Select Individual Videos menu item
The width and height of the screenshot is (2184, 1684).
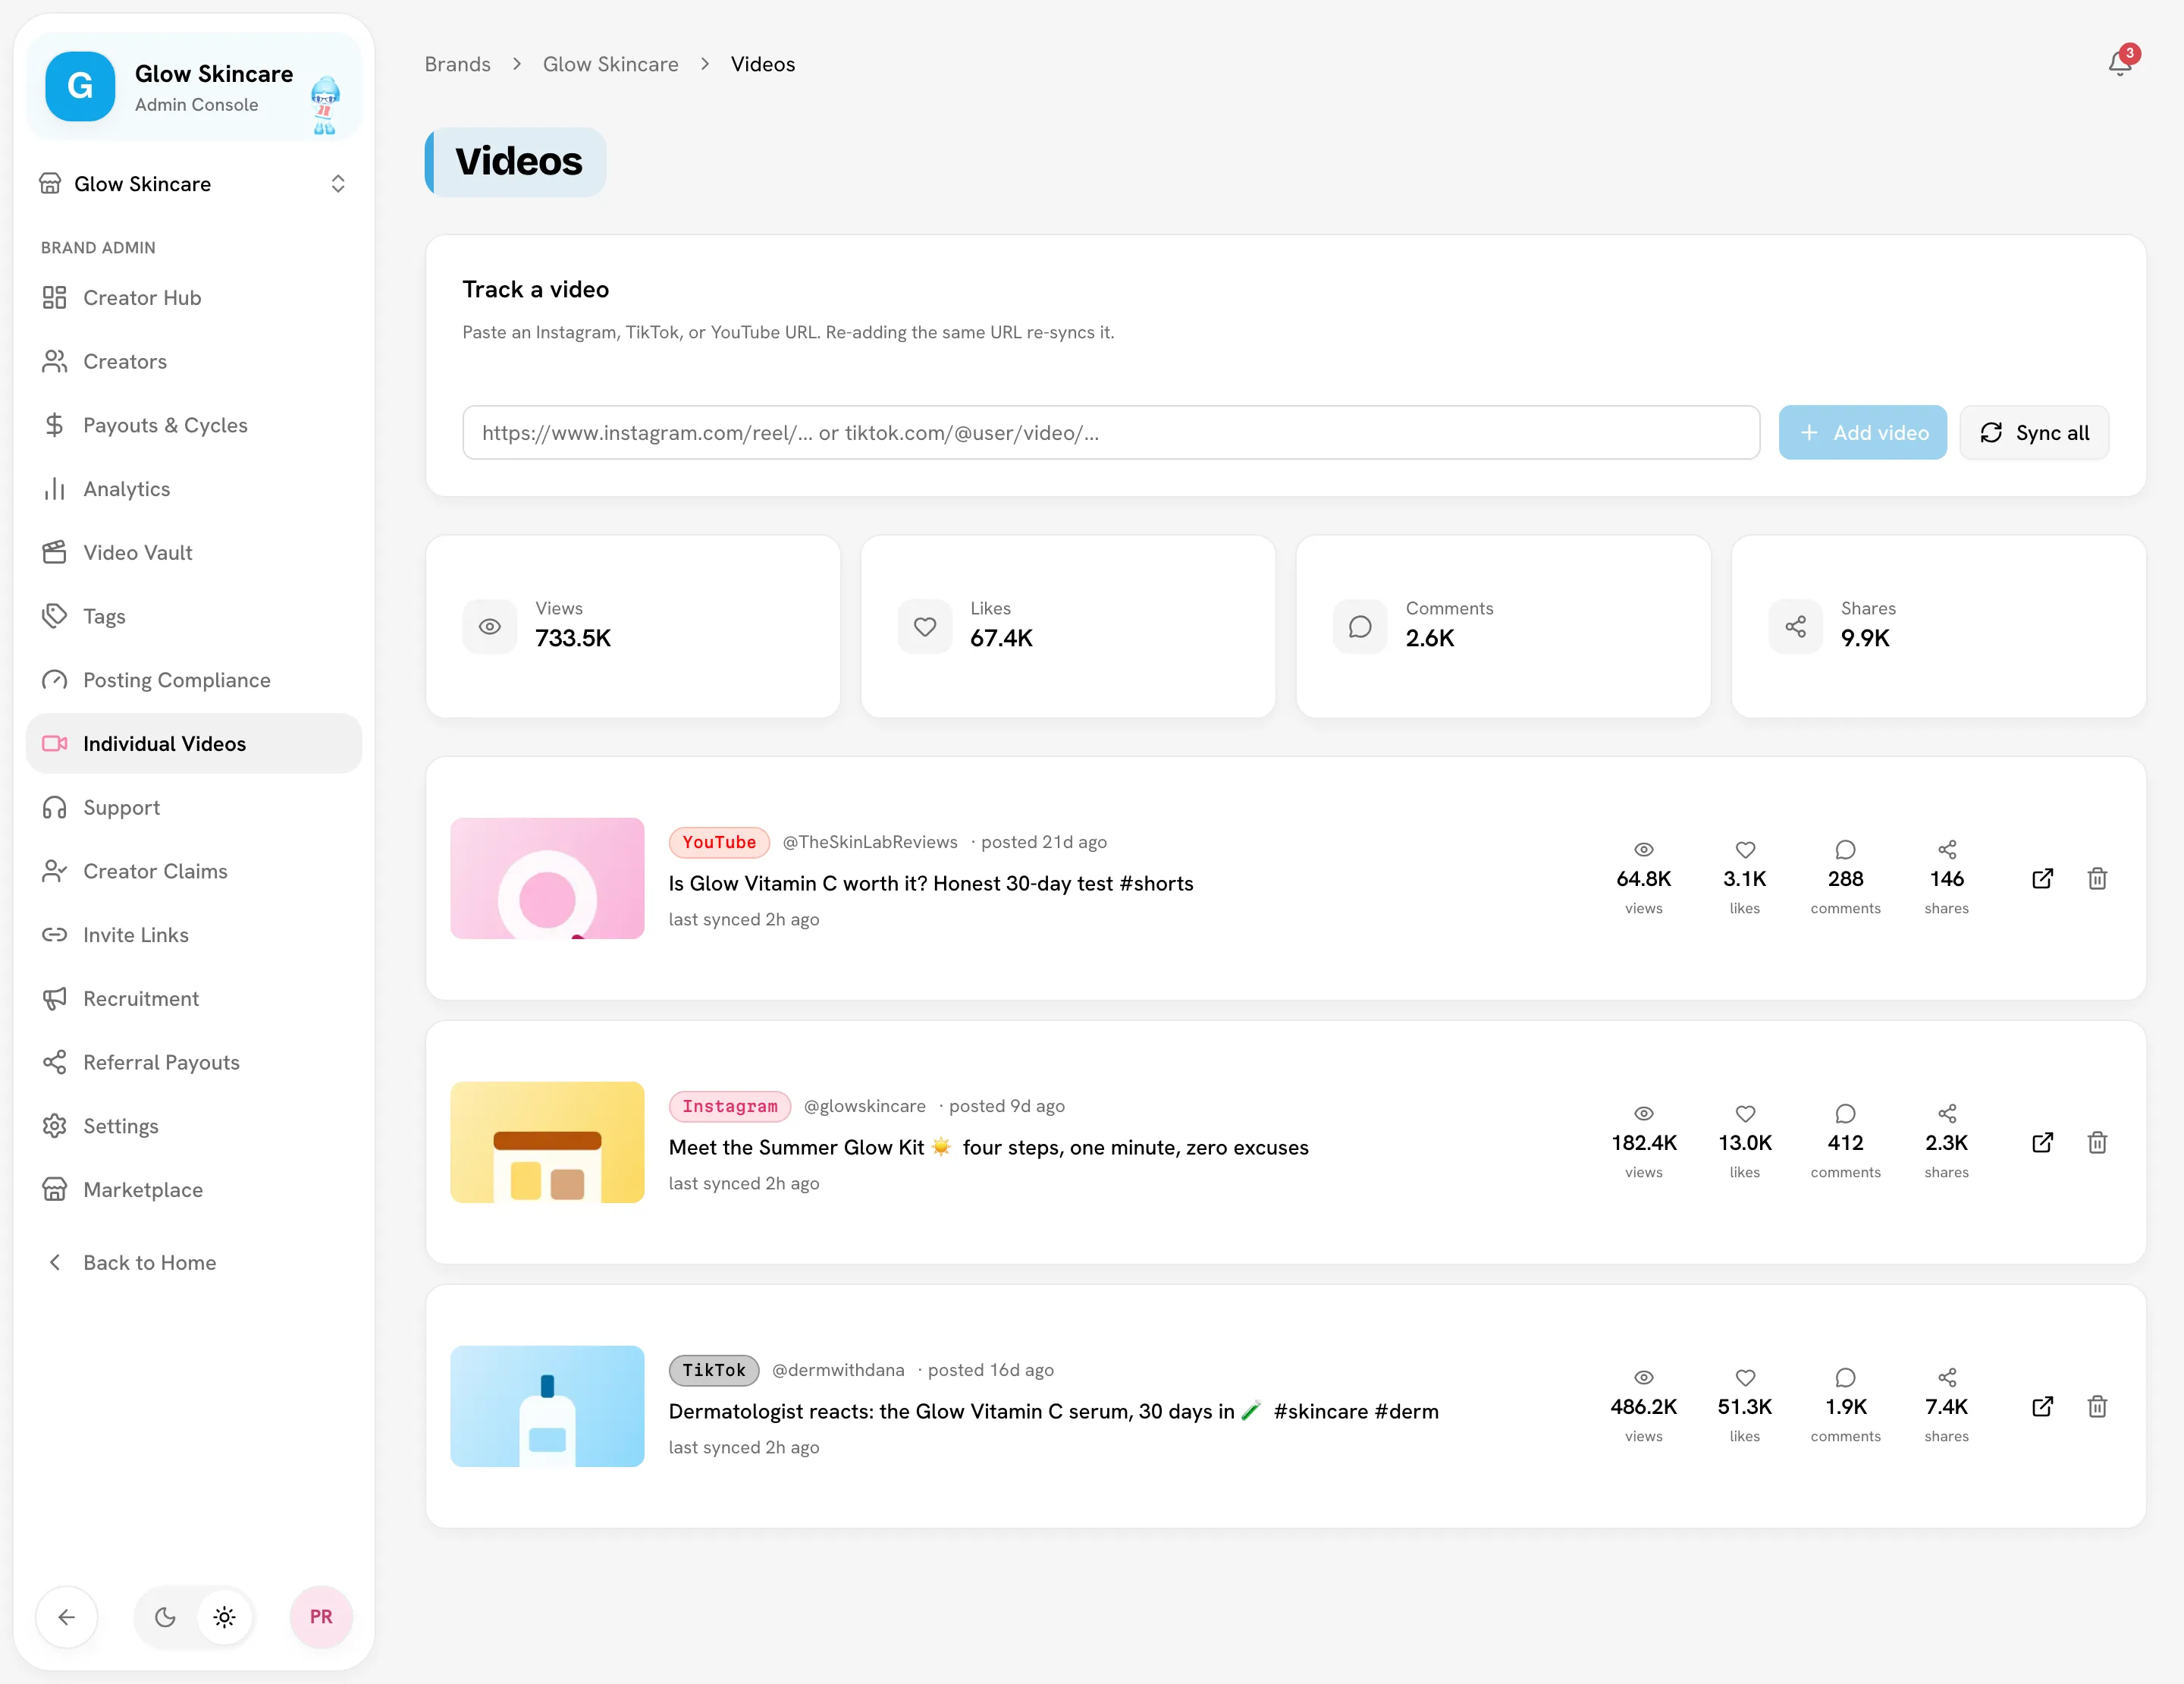click(194, 743)
